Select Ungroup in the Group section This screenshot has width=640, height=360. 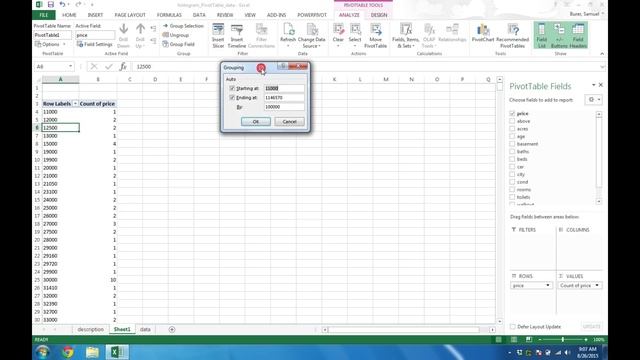click(176, 35)
